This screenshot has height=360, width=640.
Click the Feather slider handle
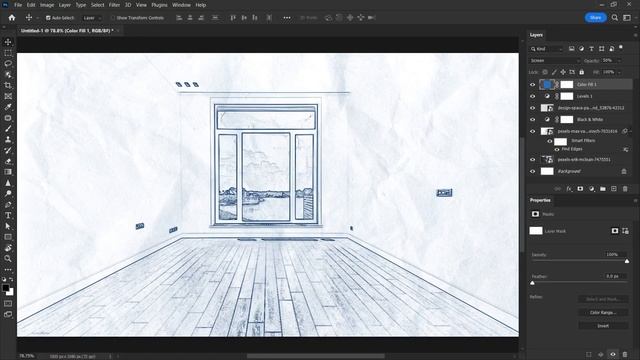tap(532, 283)
